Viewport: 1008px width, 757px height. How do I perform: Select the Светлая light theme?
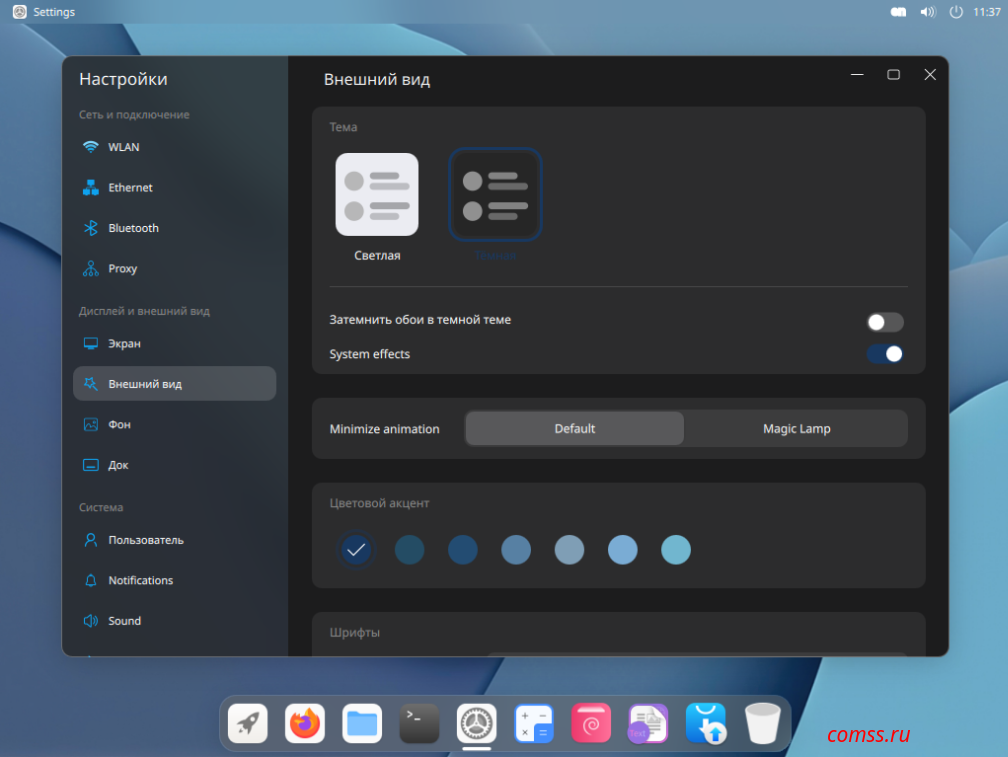[377, 194]
